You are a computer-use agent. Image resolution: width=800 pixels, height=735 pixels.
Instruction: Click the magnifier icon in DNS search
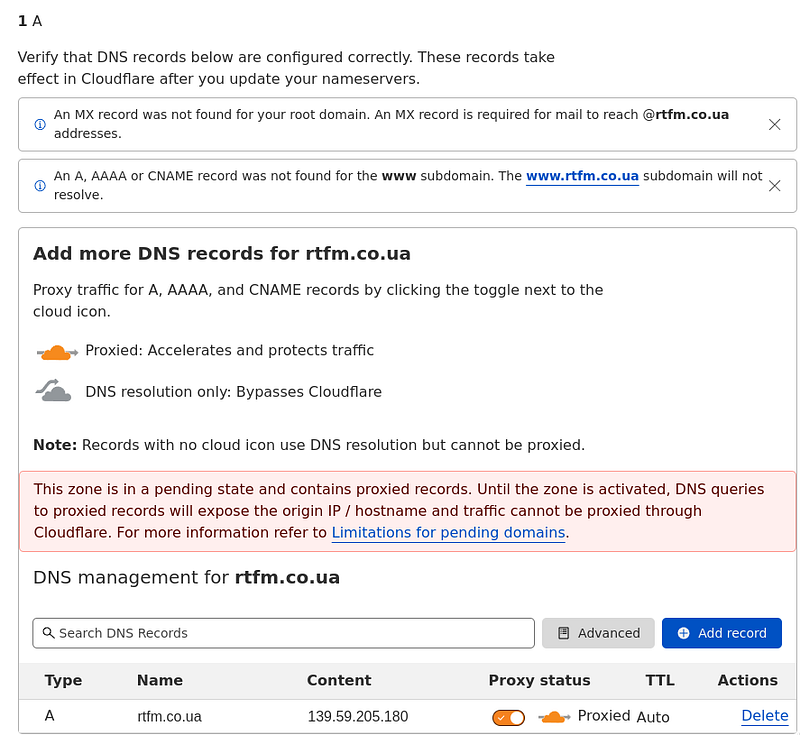pos(48,633)
